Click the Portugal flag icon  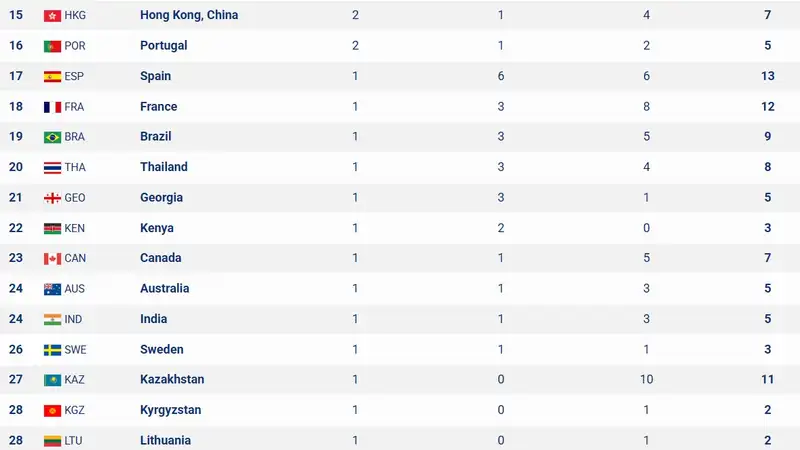(x=52, y=46)
